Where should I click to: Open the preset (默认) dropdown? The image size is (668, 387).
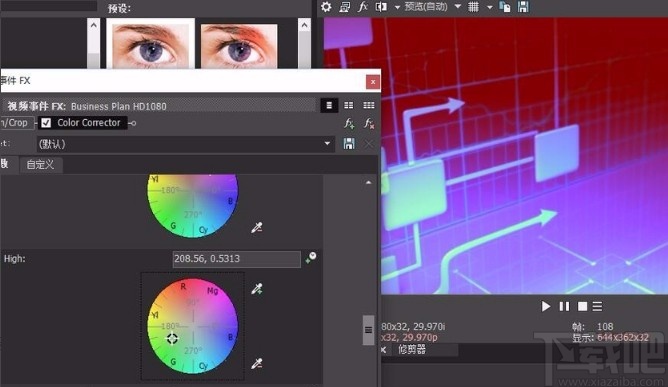[x=185, y=144]
